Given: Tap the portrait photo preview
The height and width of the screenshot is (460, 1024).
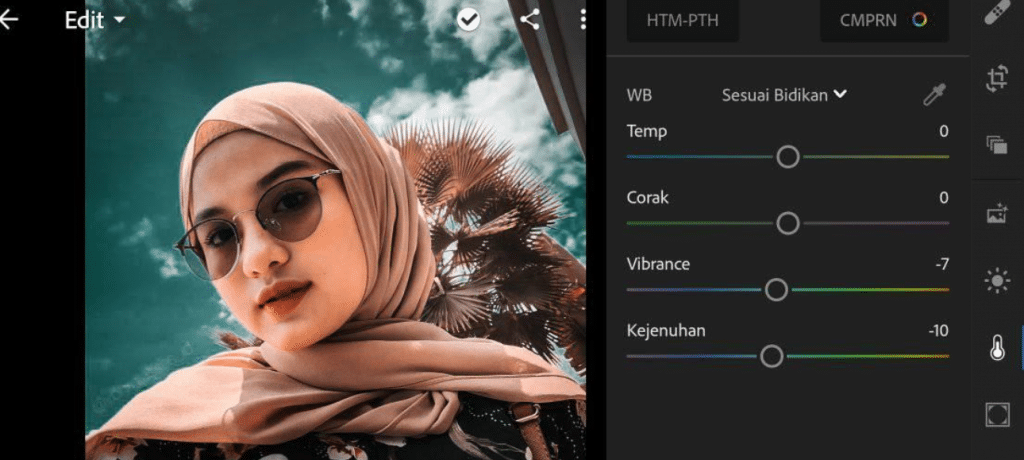Looking at the screenshot, I should 335,240.
